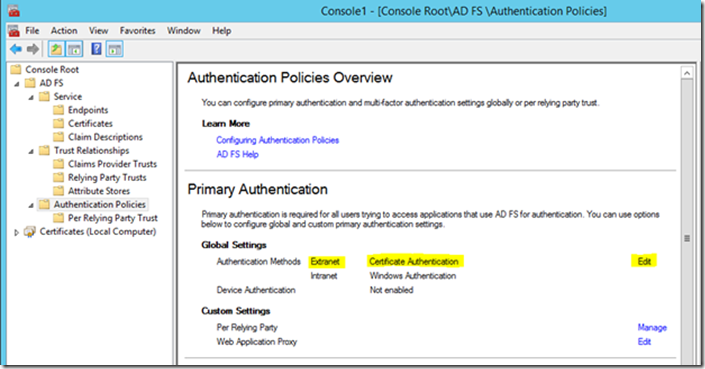
Task: Click the Claim Descriptions folder icon
Action: pos(58,137)
